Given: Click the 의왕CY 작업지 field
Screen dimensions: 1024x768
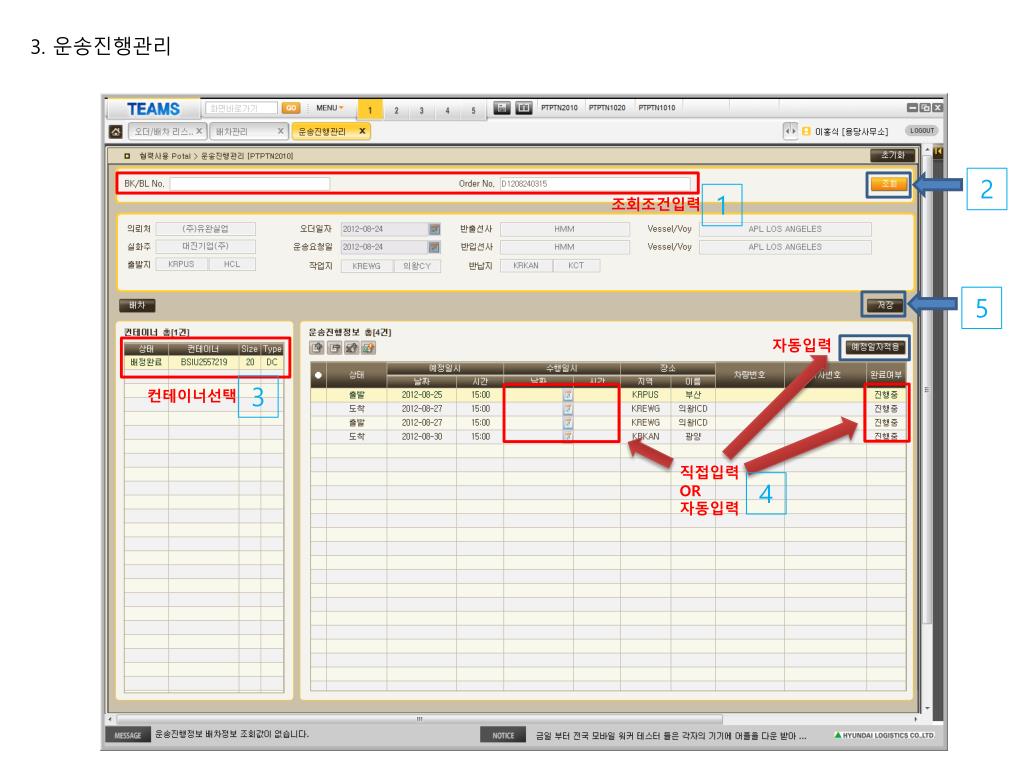Looking at the screenshot, I should 417,266.
